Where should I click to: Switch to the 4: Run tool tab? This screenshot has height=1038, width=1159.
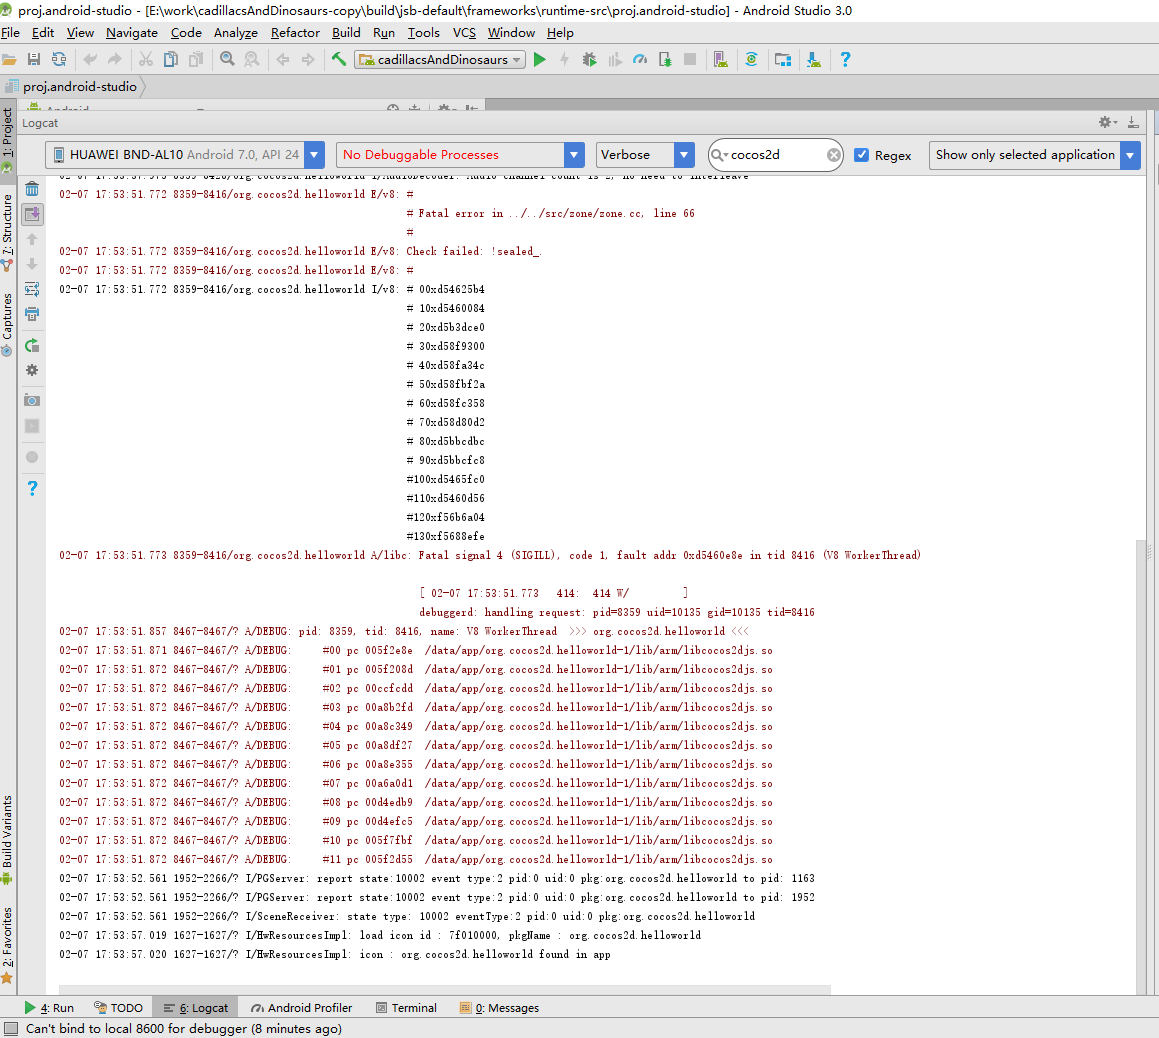click(49, 1008)
